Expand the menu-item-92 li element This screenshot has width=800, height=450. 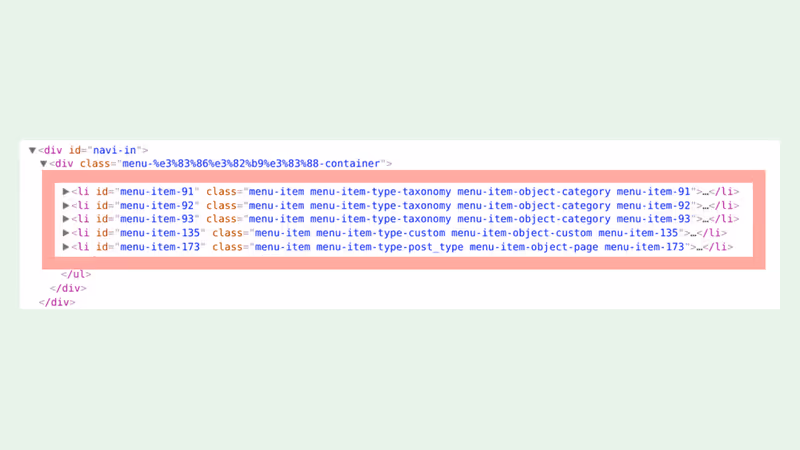[x=66, y=206]
